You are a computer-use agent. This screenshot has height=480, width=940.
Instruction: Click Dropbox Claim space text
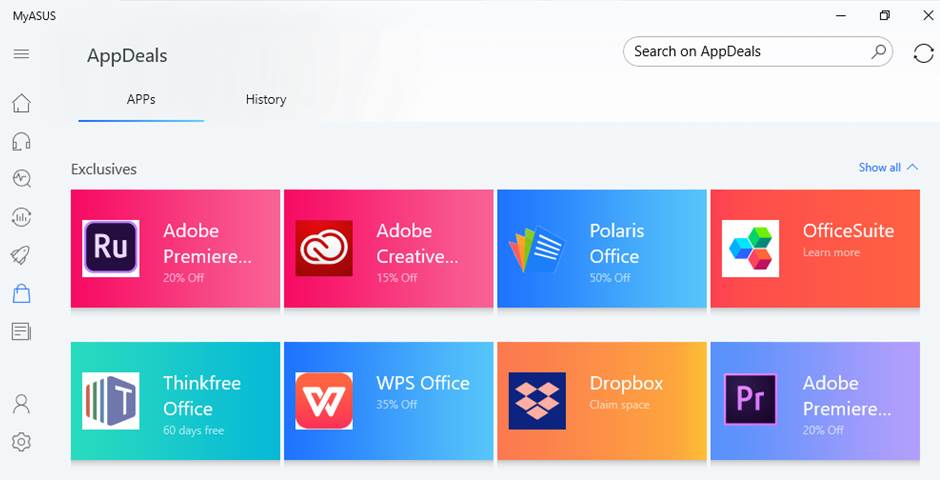point(619,404)
